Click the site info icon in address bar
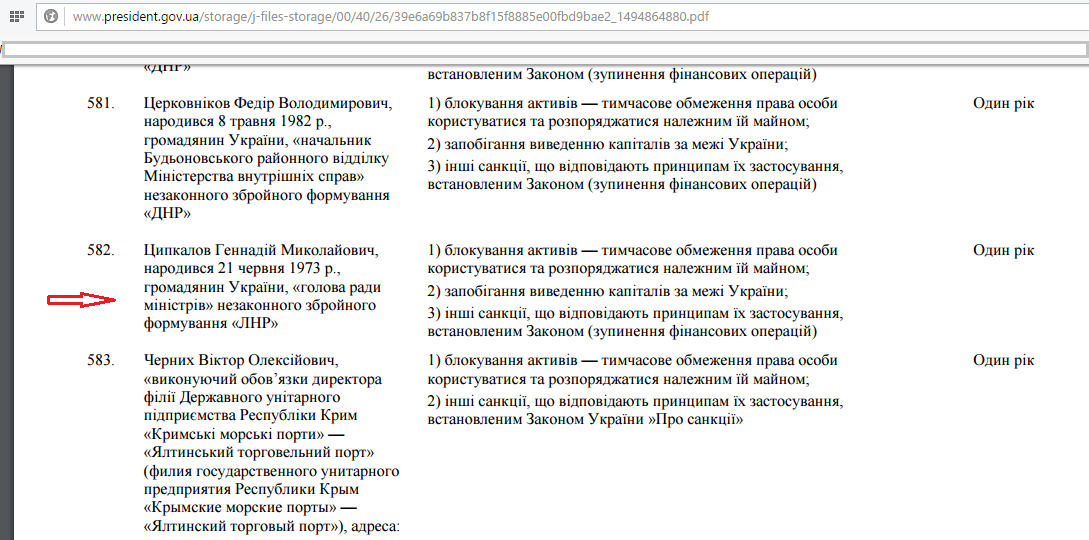The height and width of the screenshot is (540, 1089). [x=50, y=15]
